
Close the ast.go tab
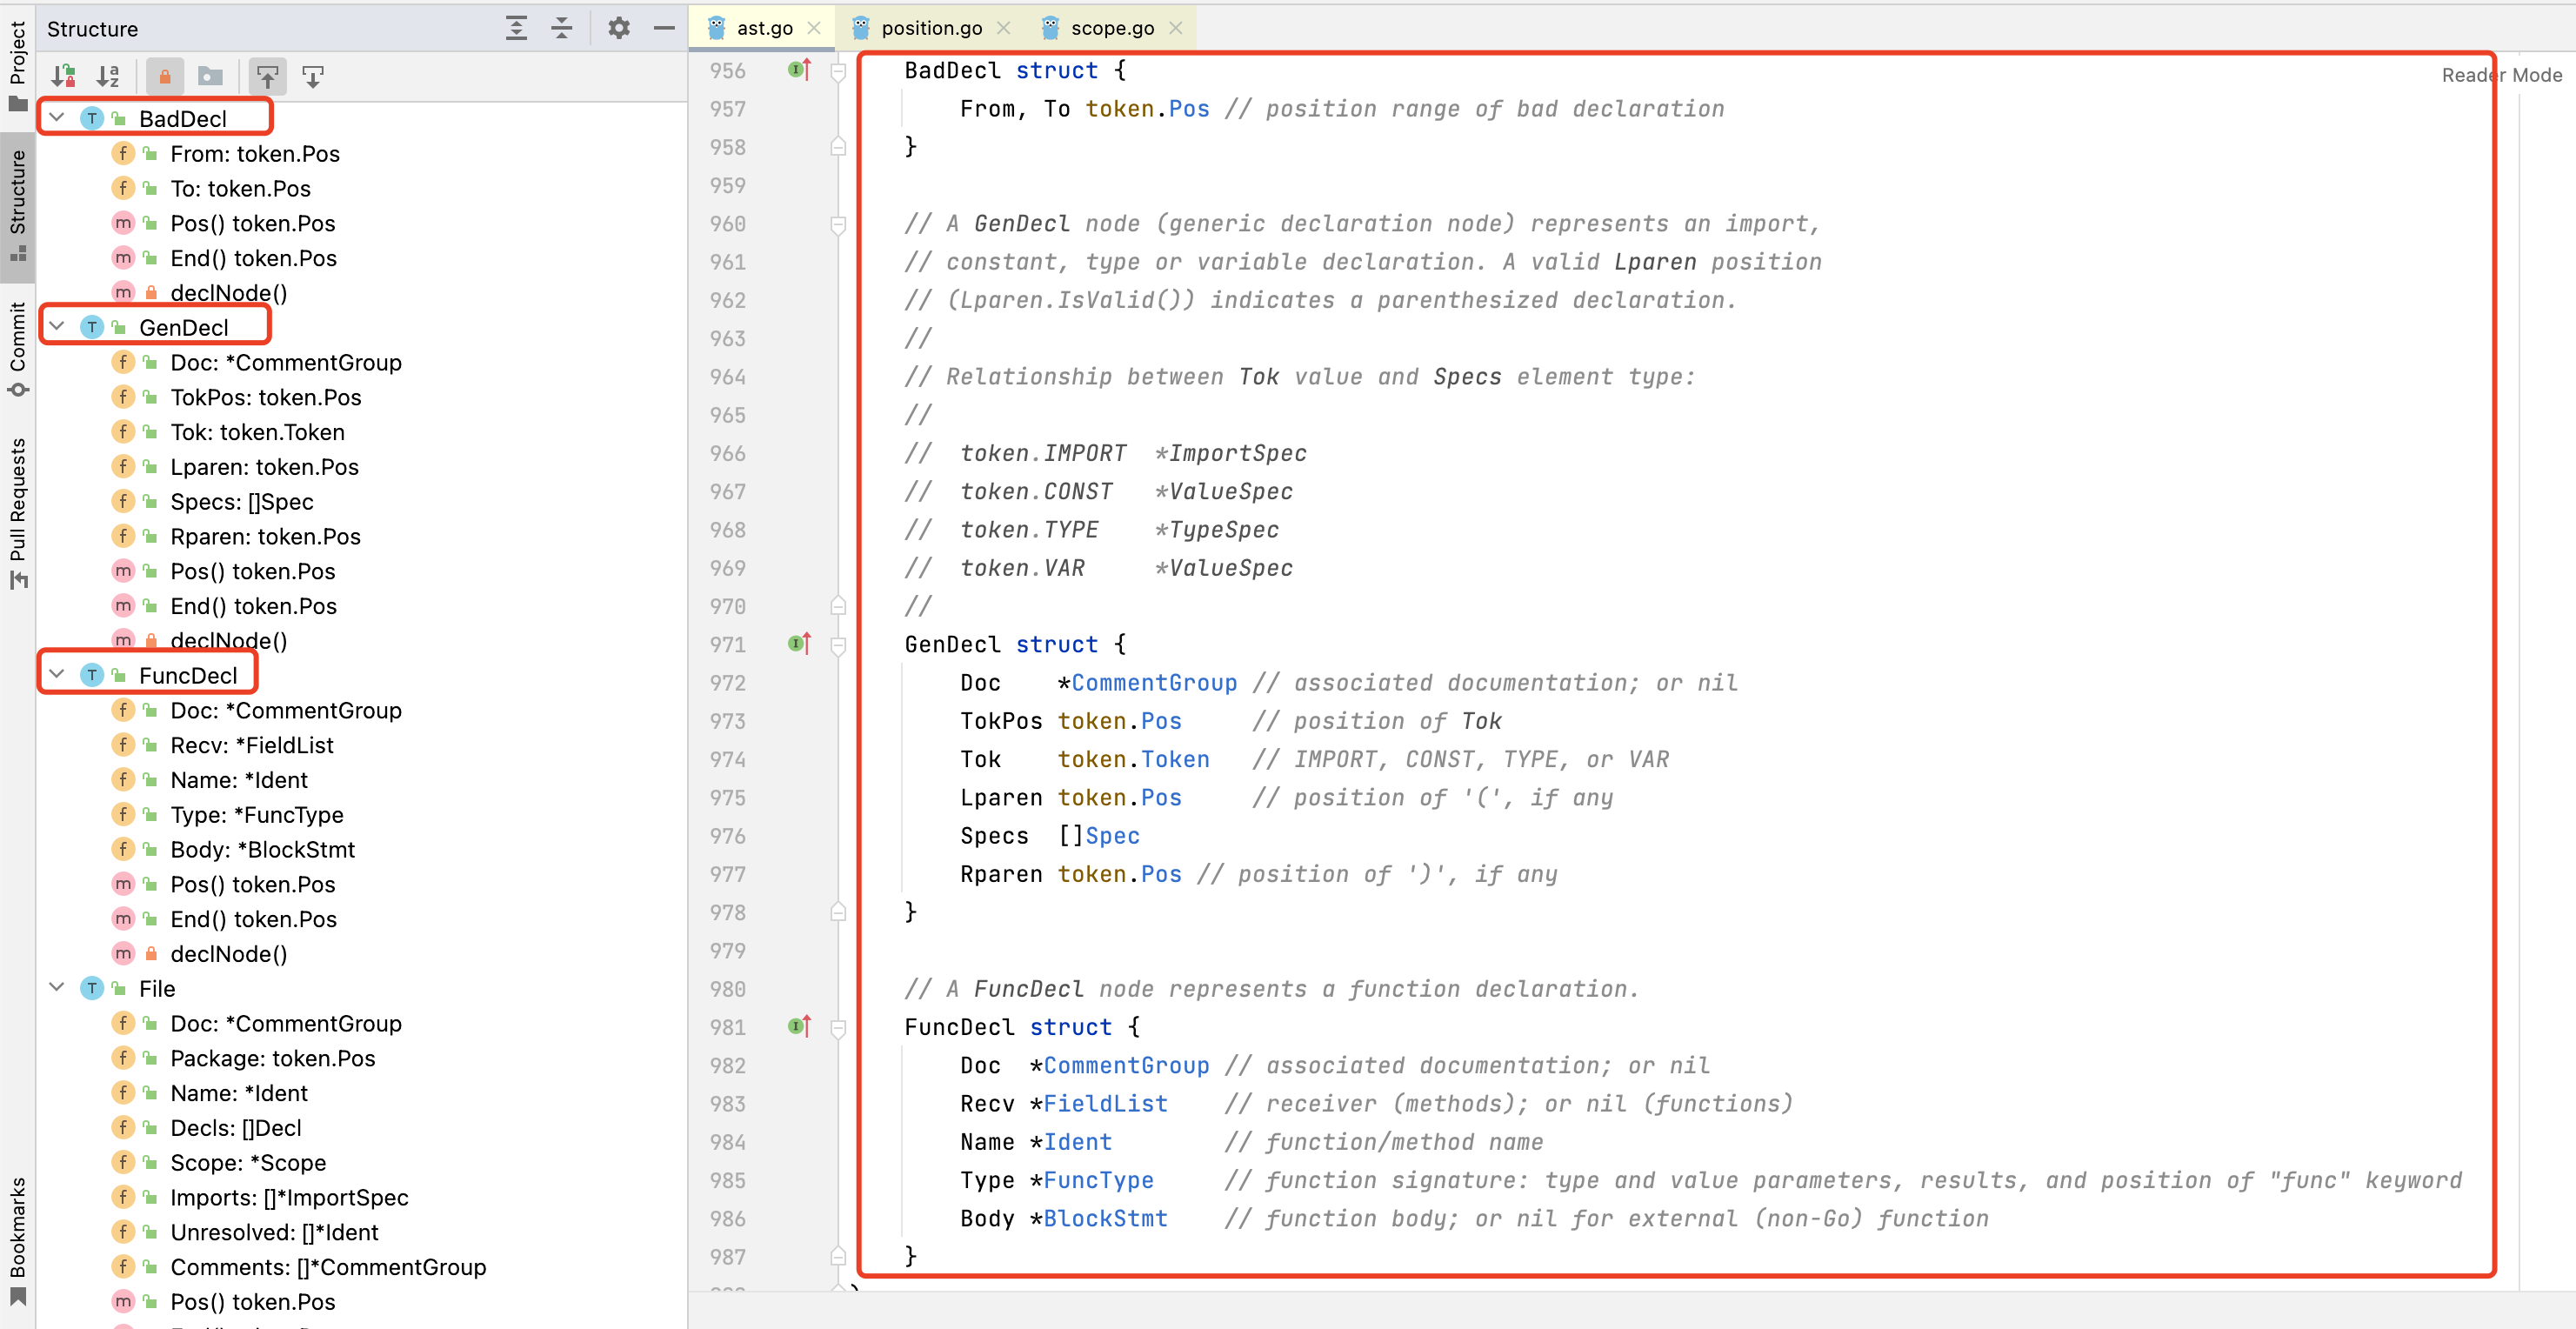(x=814, y=28)
